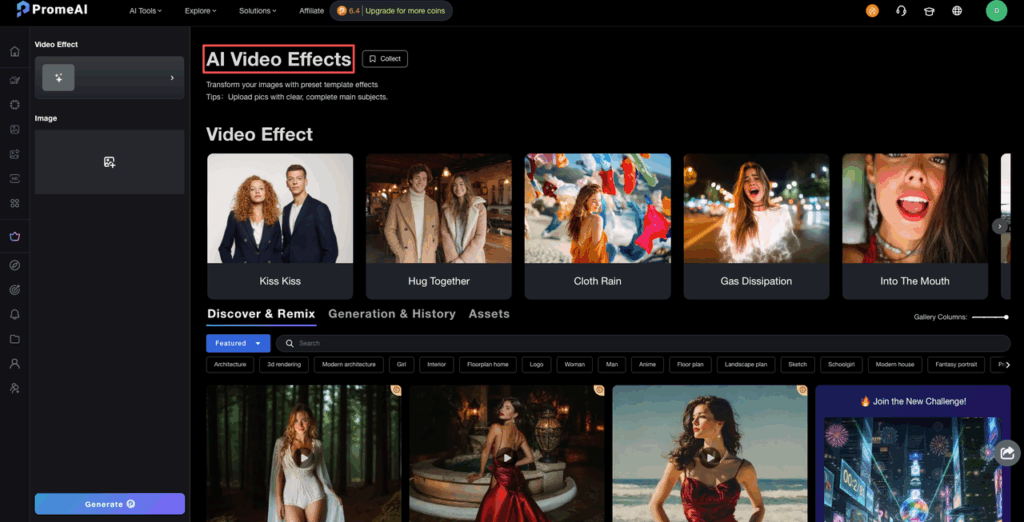
Task: Select the Anime tag
Action: tap(647, 365)
